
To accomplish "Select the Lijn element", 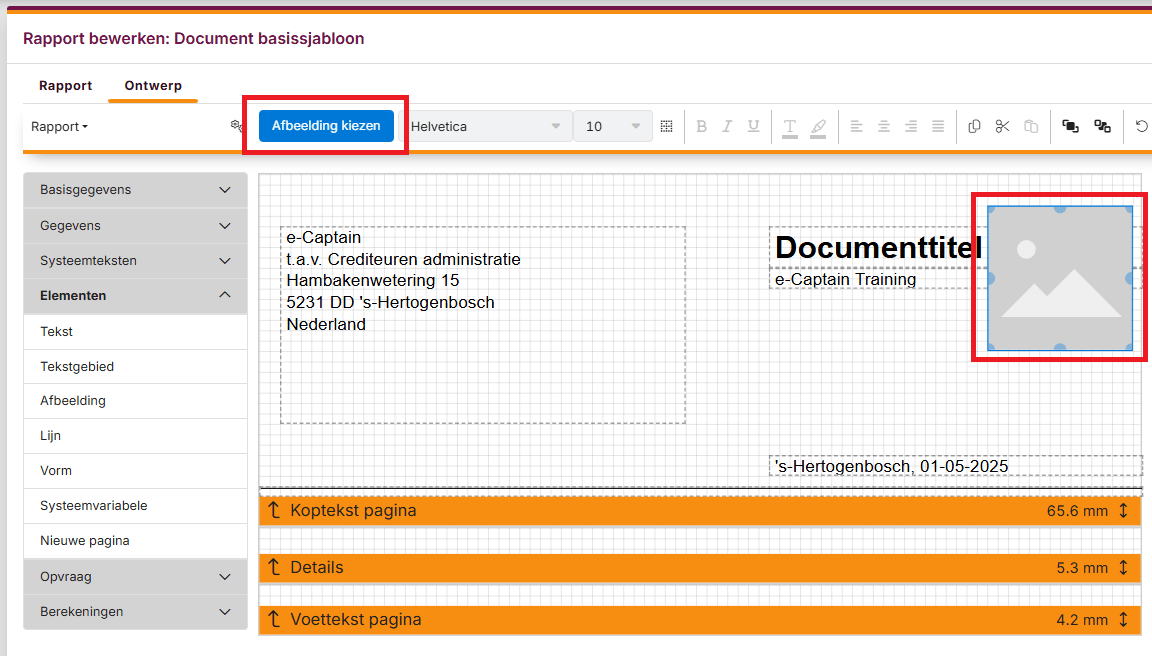I will point(135,436).
